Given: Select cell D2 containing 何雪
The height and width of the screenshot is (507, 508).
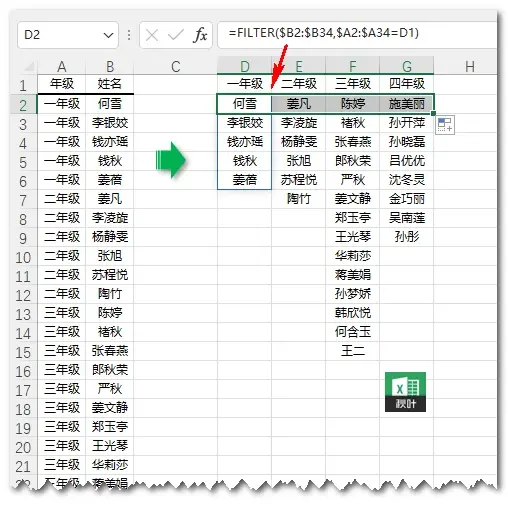Looking at the screenshot, I should (244, 104).
